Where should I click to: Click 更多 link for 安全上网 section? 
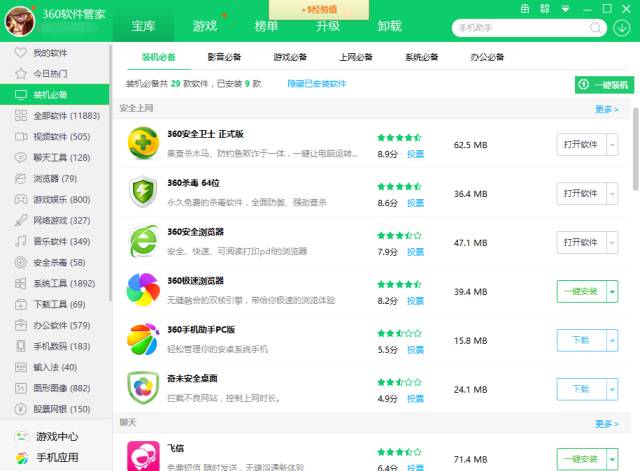(x=607, y=109)
